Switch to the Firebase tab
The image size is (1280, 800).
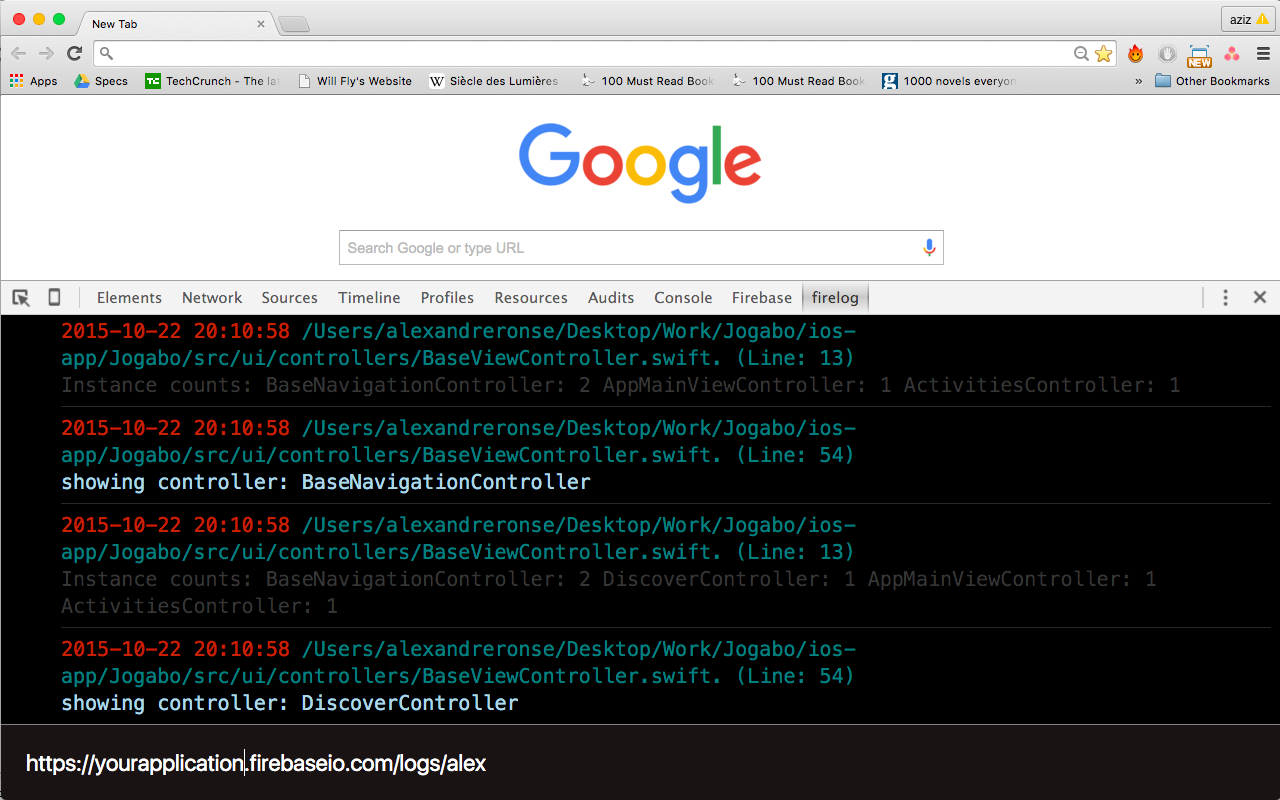pos(762,297)
